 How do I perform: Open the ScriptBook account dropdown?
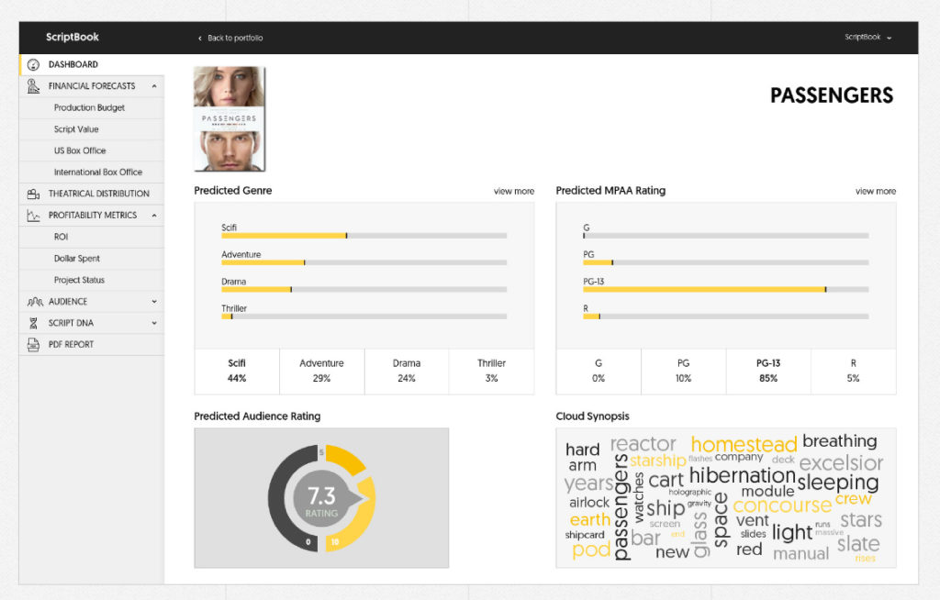(x=868, y=37)
